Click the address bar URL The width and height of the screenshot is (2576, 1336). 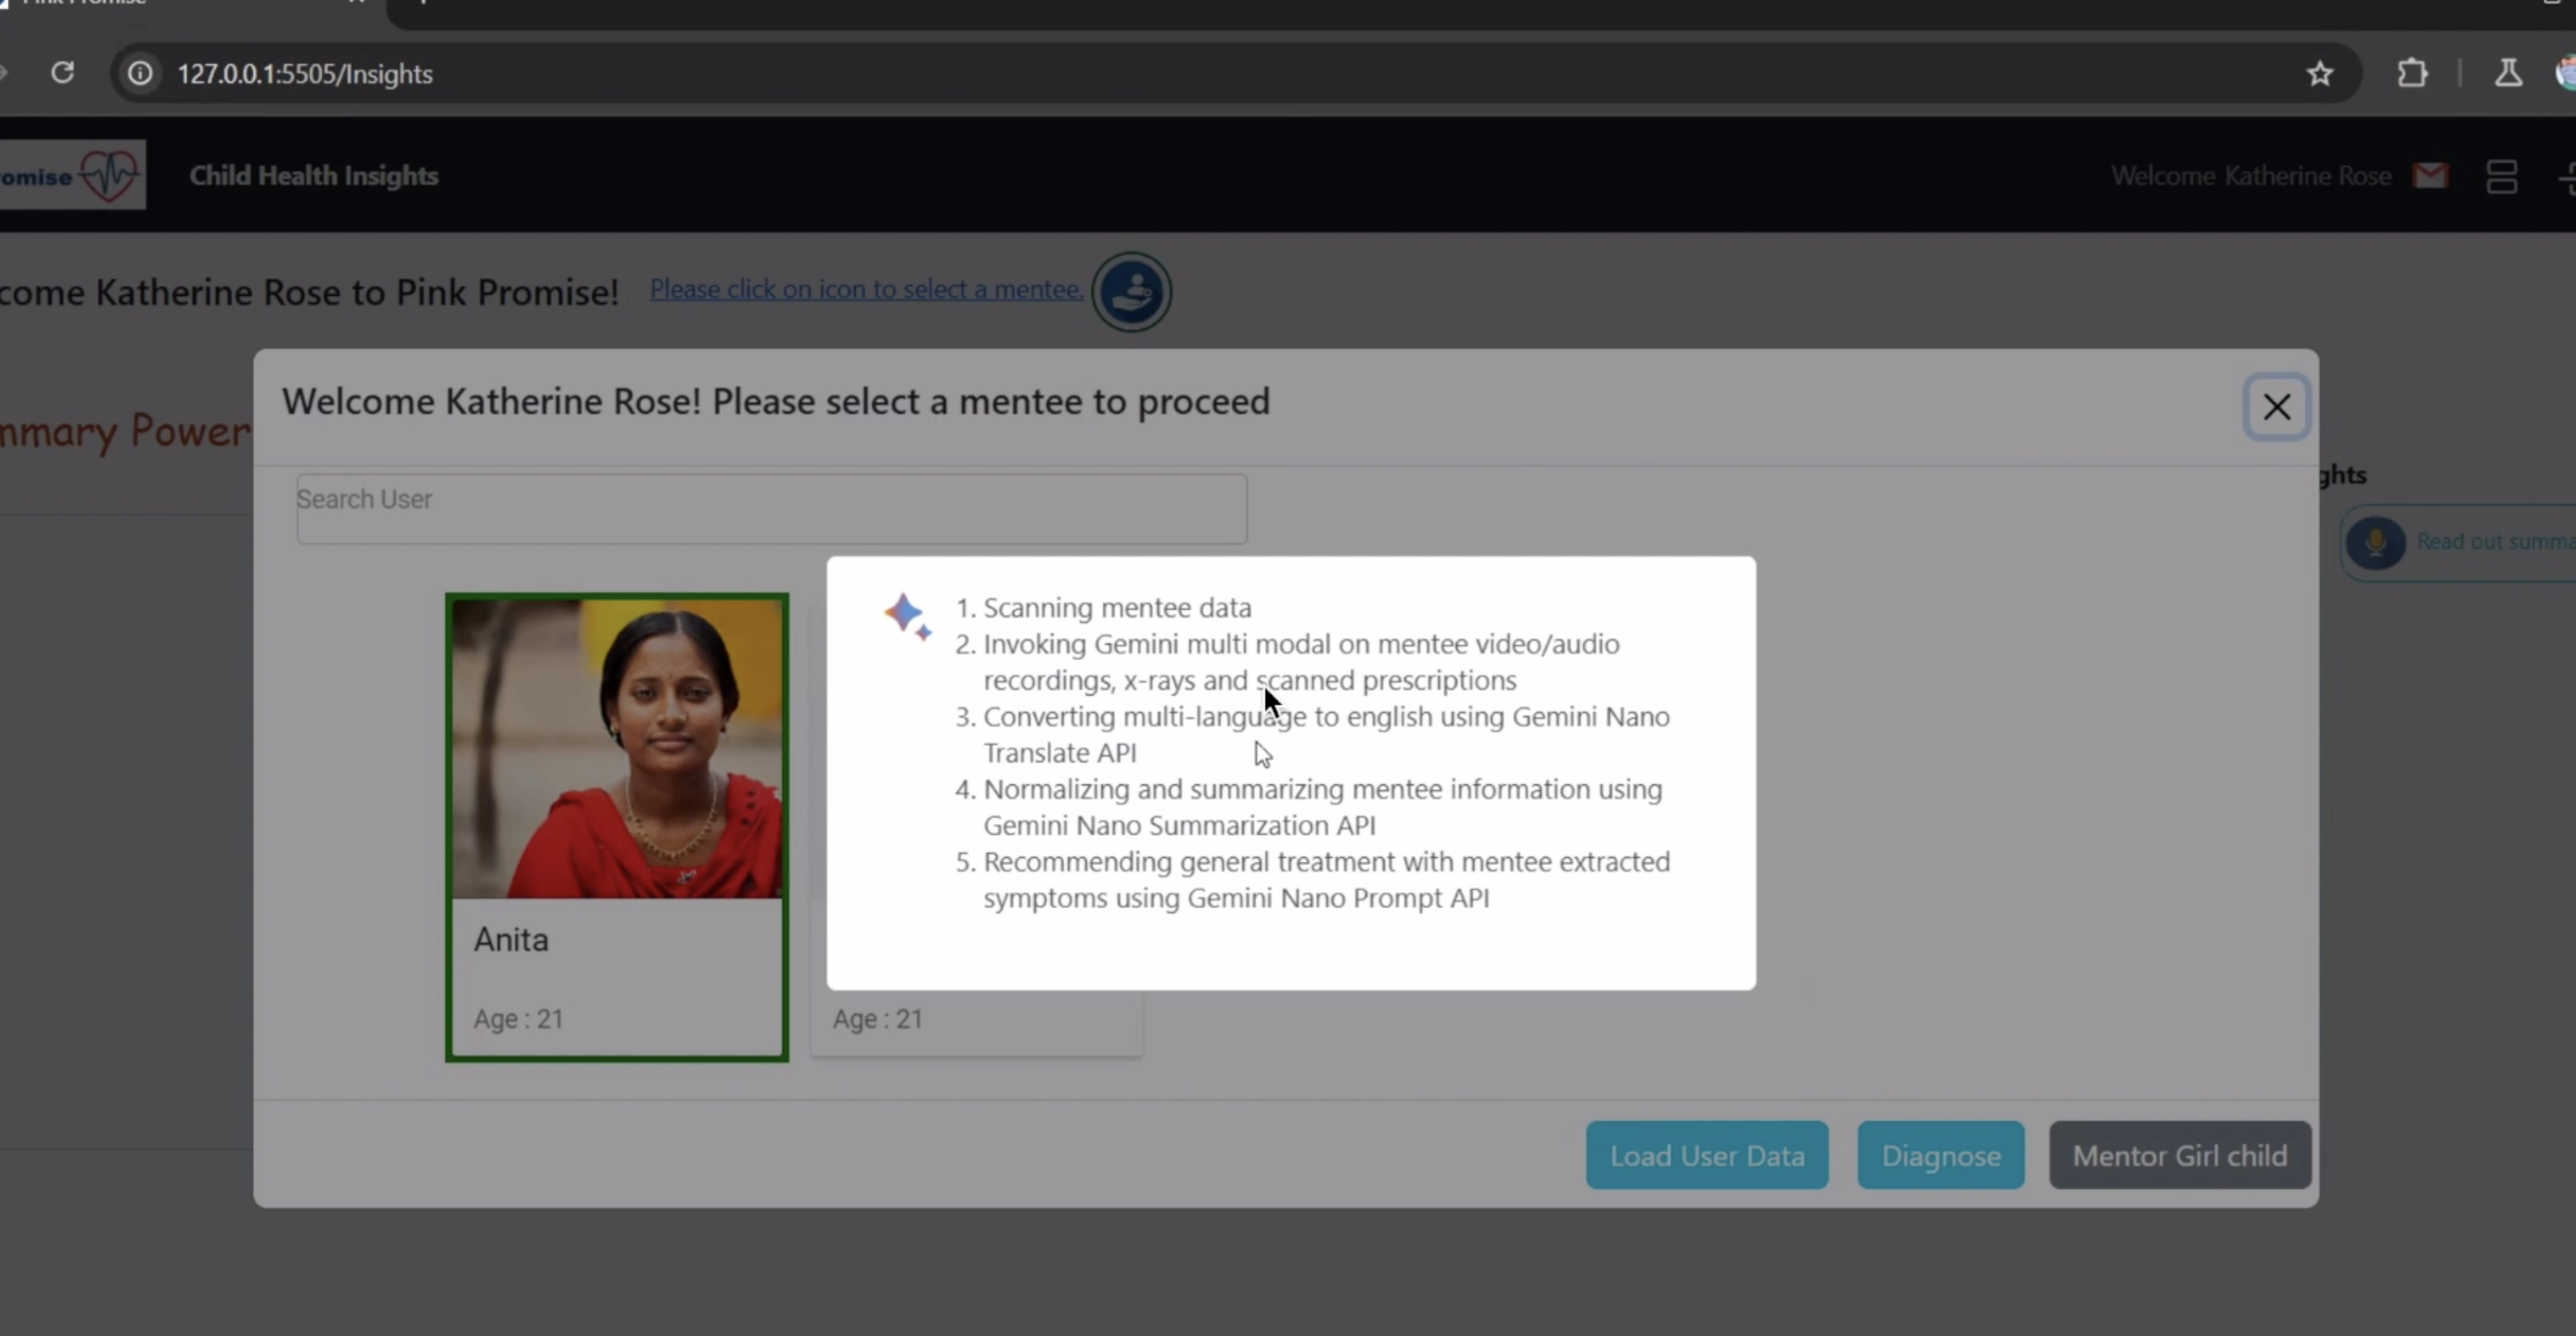coord(305,74)
